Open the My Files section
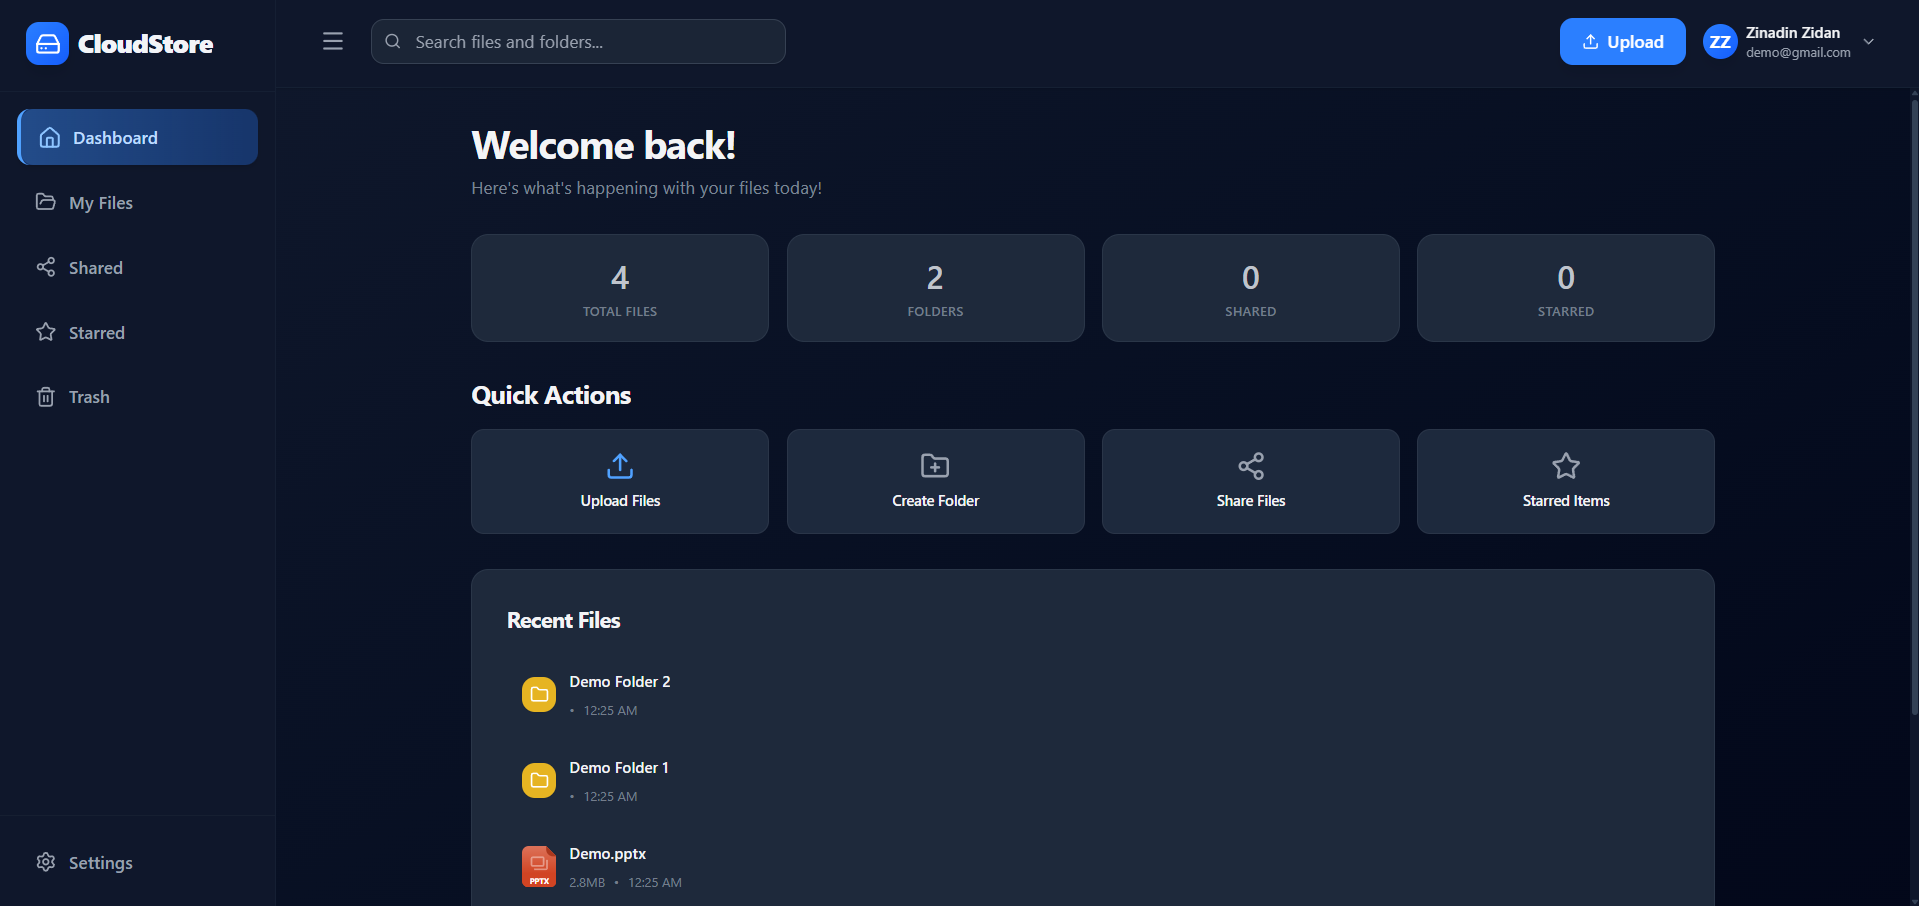 [x=100, y=203]
